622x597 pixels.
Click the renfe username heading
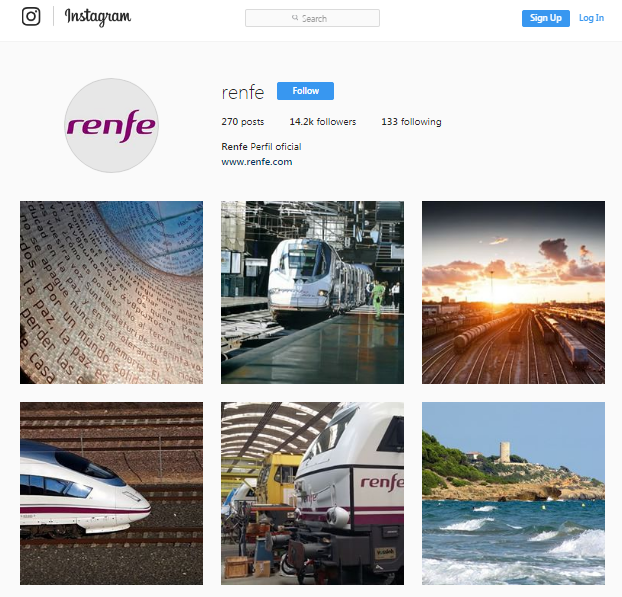[x=242, y=92]
